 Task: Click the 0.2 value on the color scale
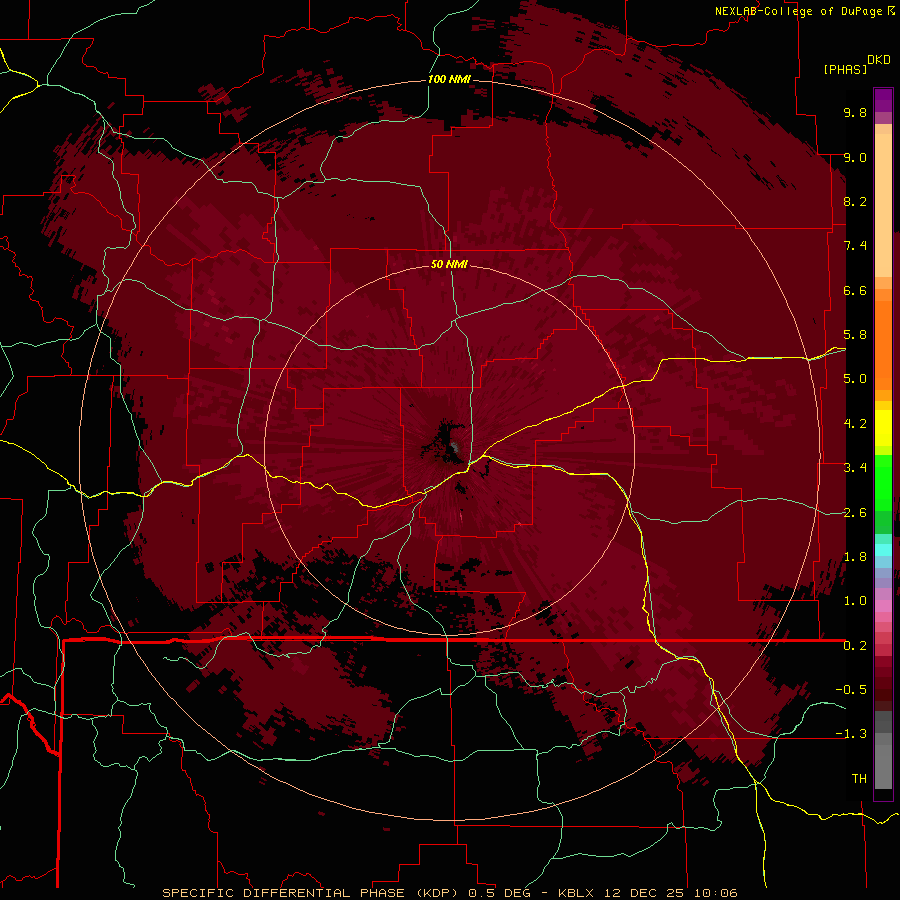pos(855,646)
